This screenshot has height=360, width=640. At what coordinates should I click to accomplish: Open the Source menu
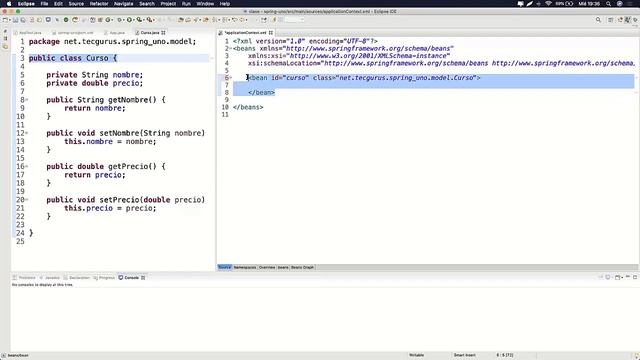[76, 4]
